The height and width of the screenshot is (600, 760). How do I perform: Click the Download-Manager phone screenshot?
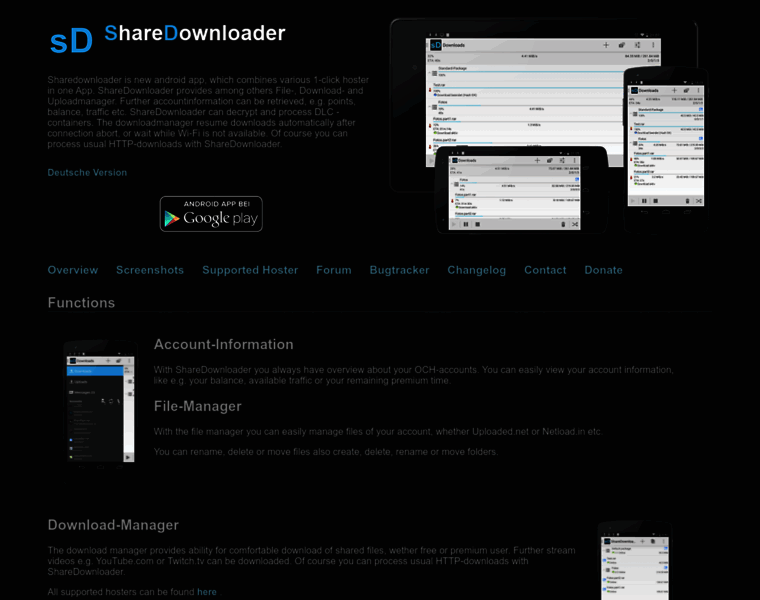pyautogui.click(x=635, y=561)
